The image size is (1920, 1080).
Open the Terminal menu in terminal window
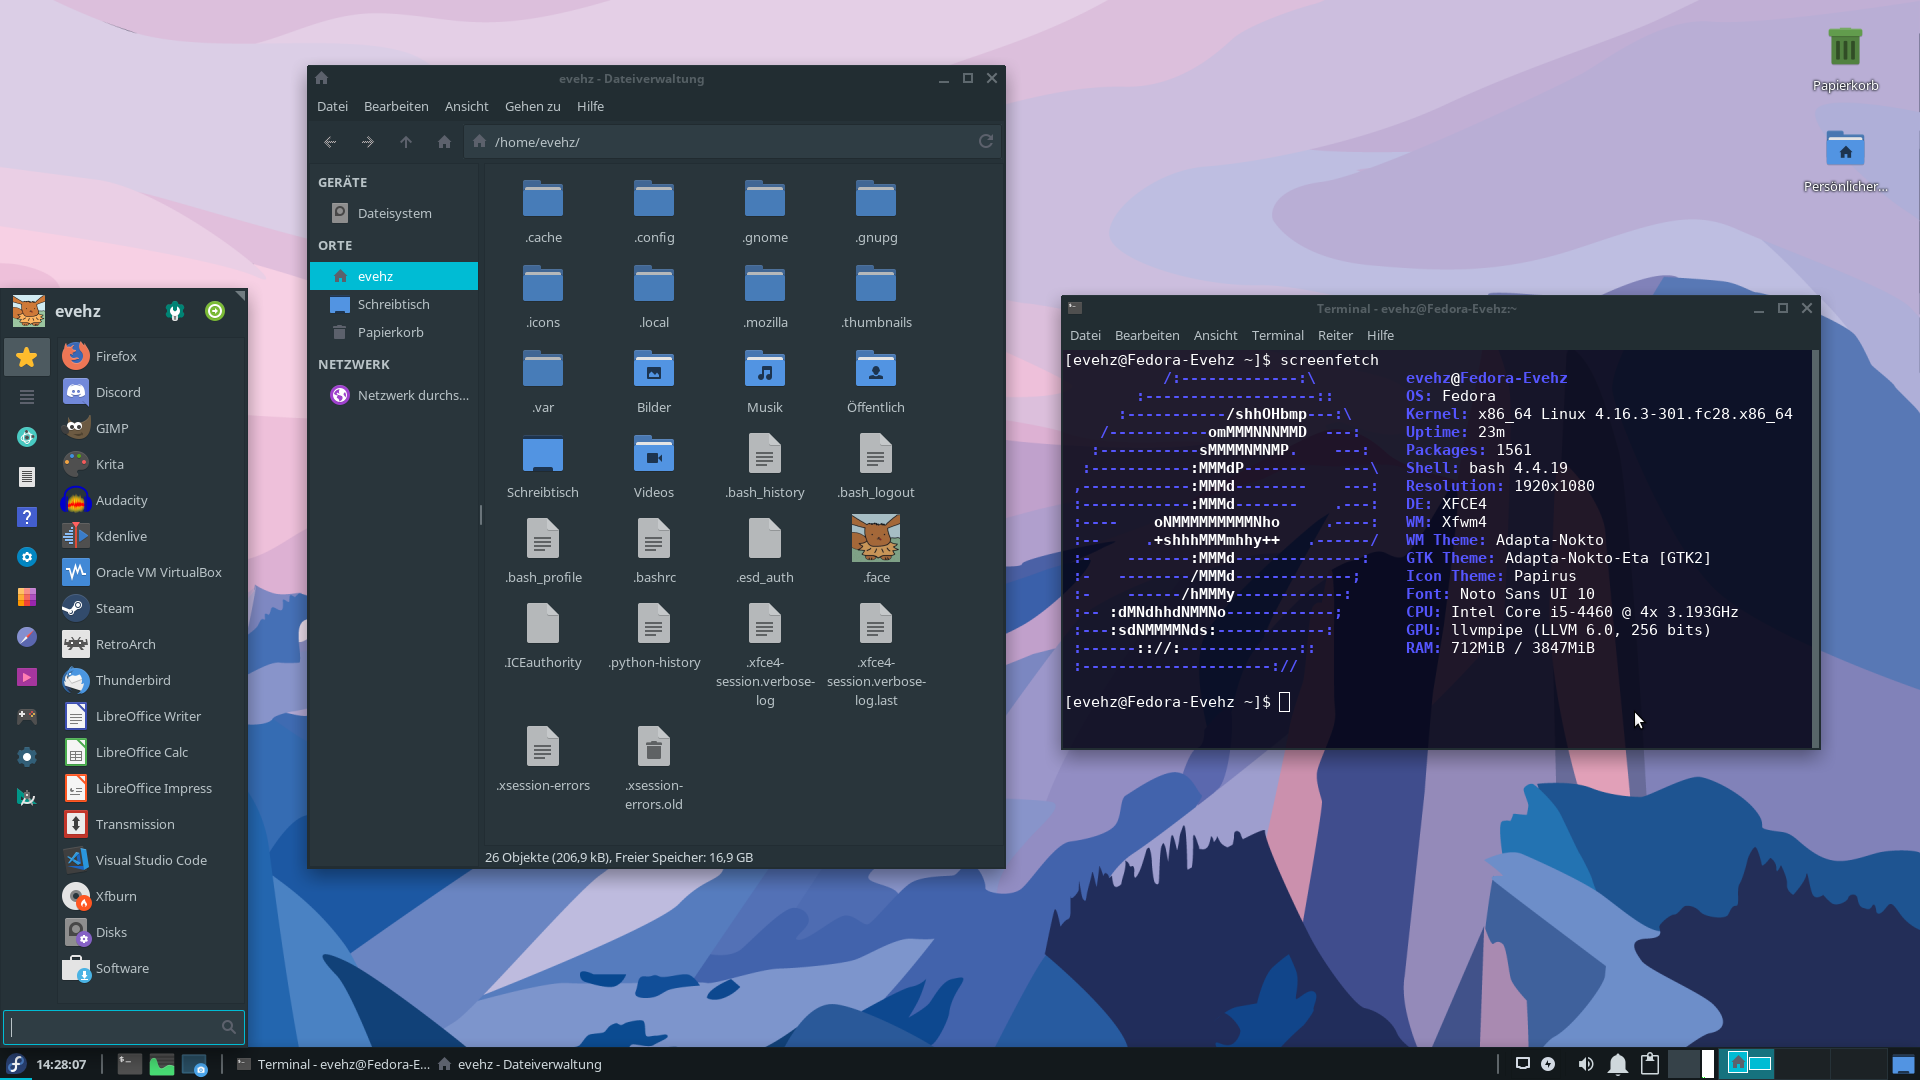[x=1278, y=335]
